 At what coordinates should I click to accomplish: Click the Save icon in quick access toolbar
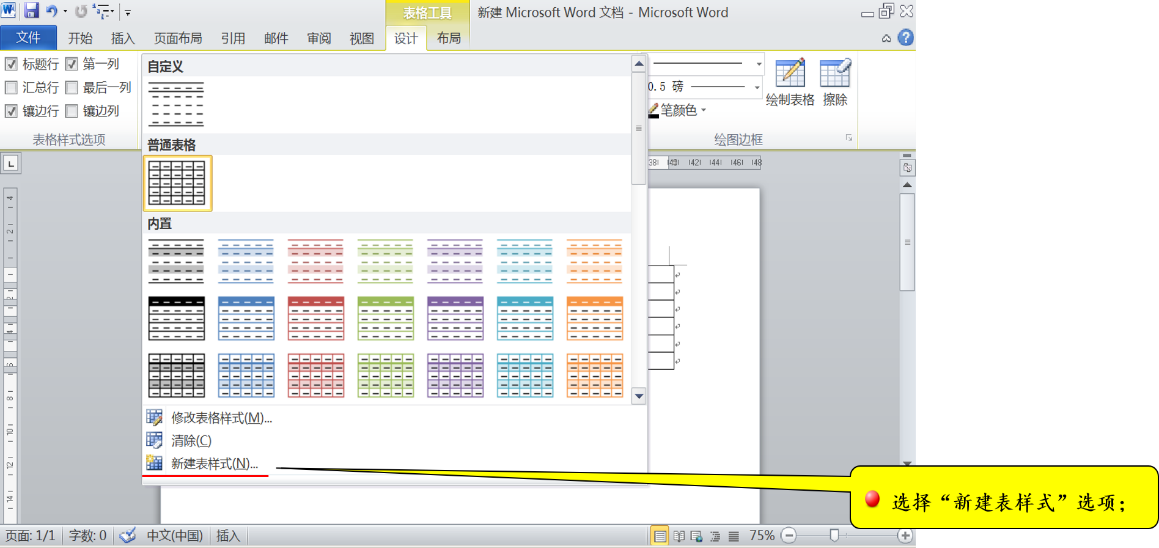pyautogui.click(x=31, y=12)
